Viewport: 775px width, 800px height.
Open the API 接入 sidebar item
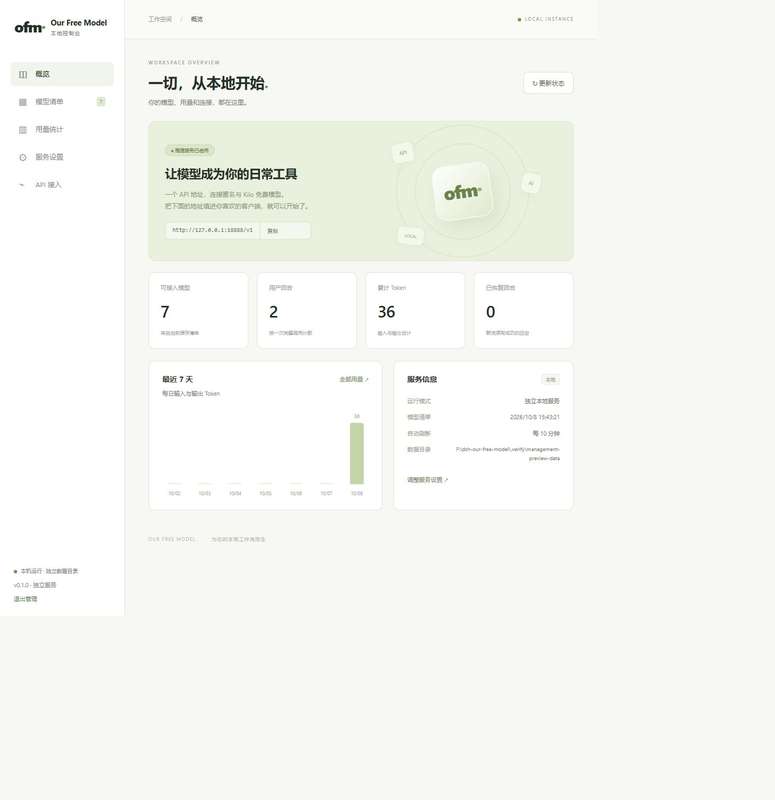(x=62, y=184)
